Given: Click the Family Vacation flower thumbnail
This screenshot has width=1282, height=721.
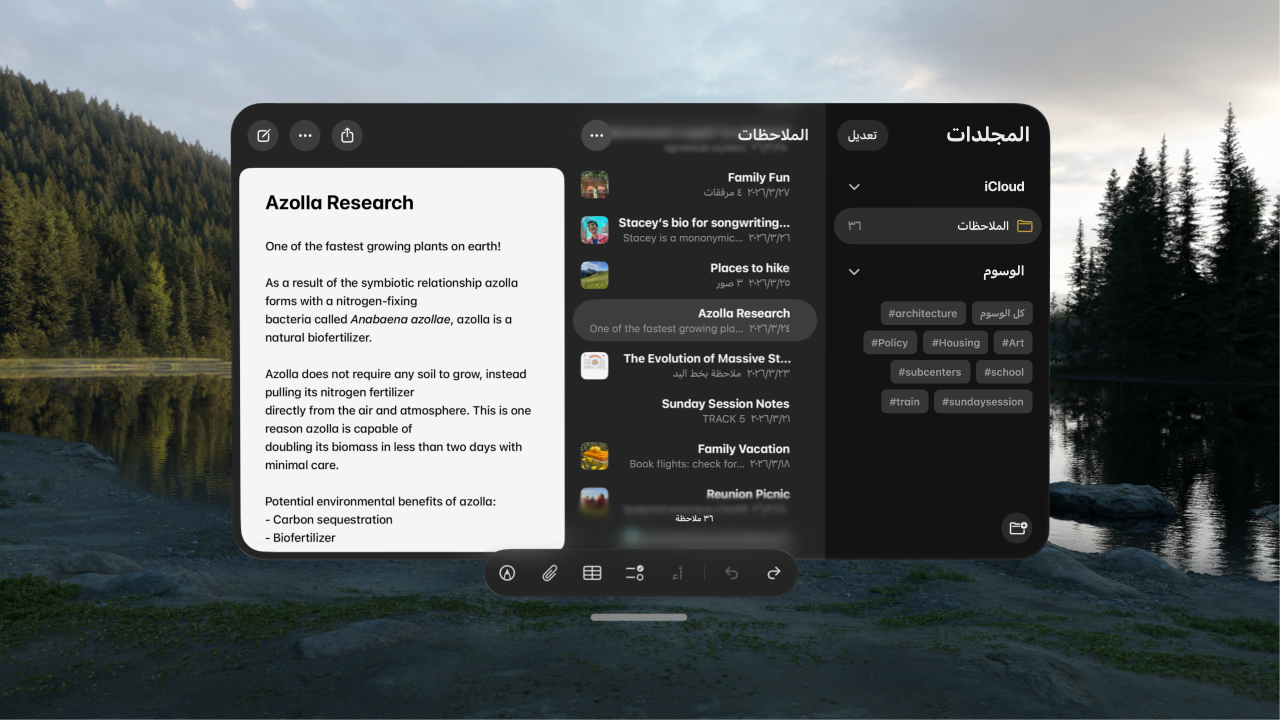Looking at the screenshot, I should pyautogui.click(x=594, y=456).
